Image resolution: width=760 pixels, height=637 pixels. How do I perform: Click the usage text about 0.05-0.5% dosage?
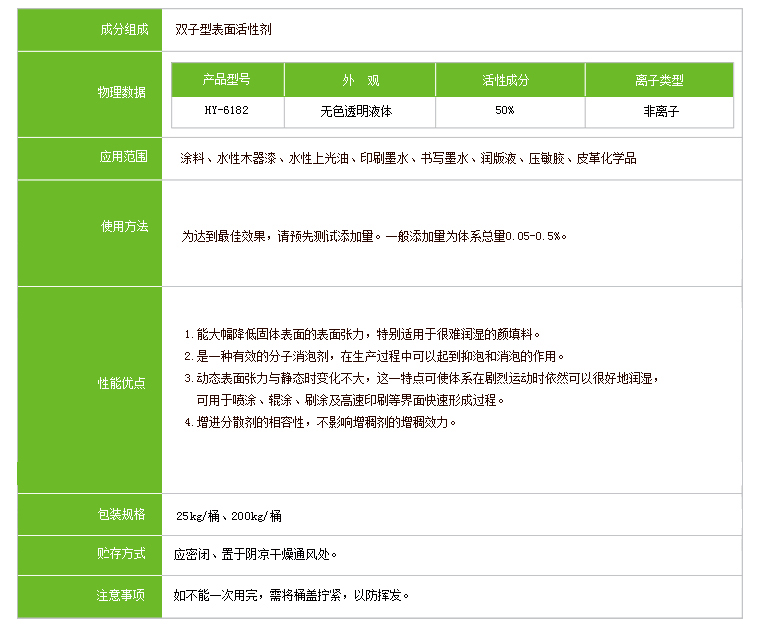click(x=374, y=236)
